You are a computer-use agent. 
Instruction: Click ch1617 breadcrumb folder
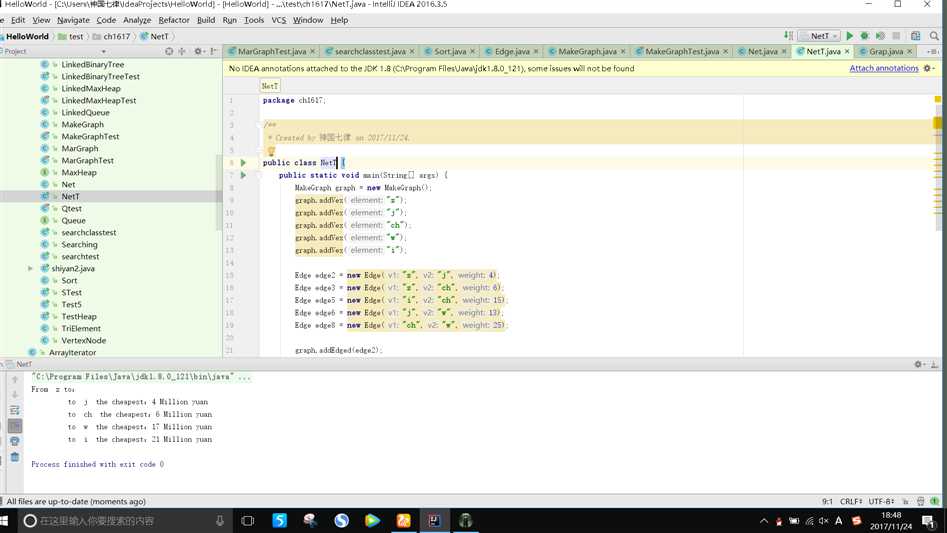[111, 36]
